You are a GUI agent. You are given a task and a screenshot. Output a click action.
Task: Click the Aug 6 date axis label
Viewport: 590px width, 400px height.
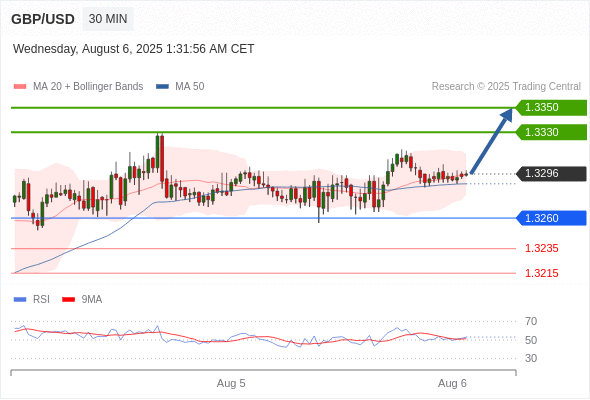click(x=452, y=383)
